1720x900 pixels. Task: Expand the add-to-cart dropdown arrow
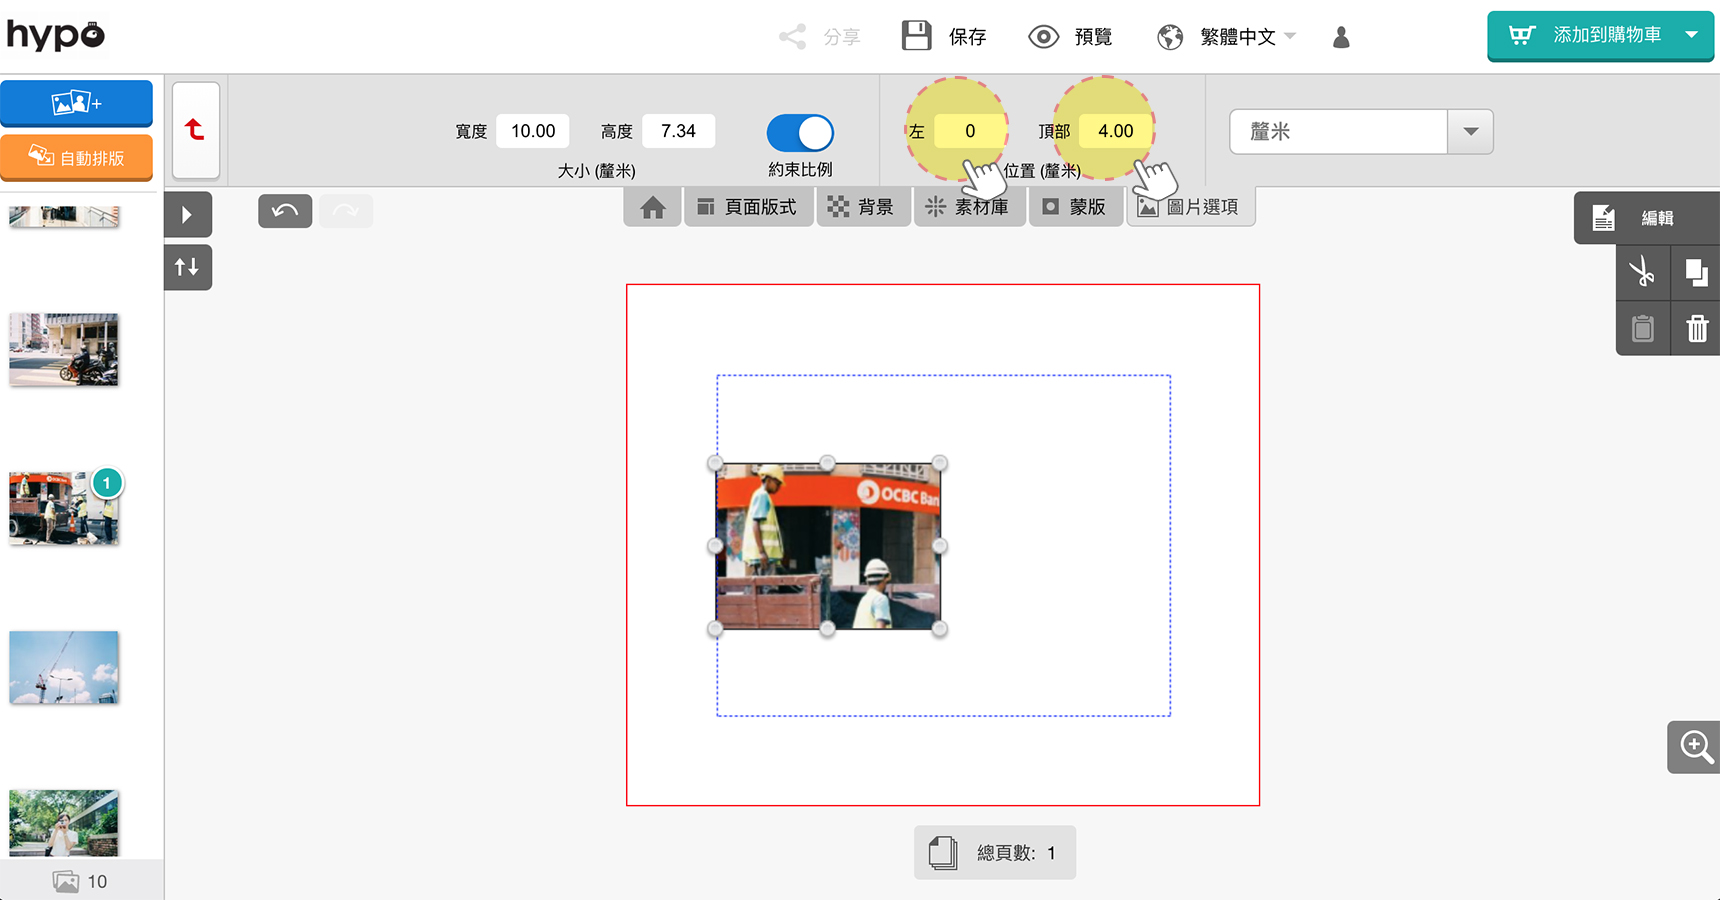(x=1692, y=35)
